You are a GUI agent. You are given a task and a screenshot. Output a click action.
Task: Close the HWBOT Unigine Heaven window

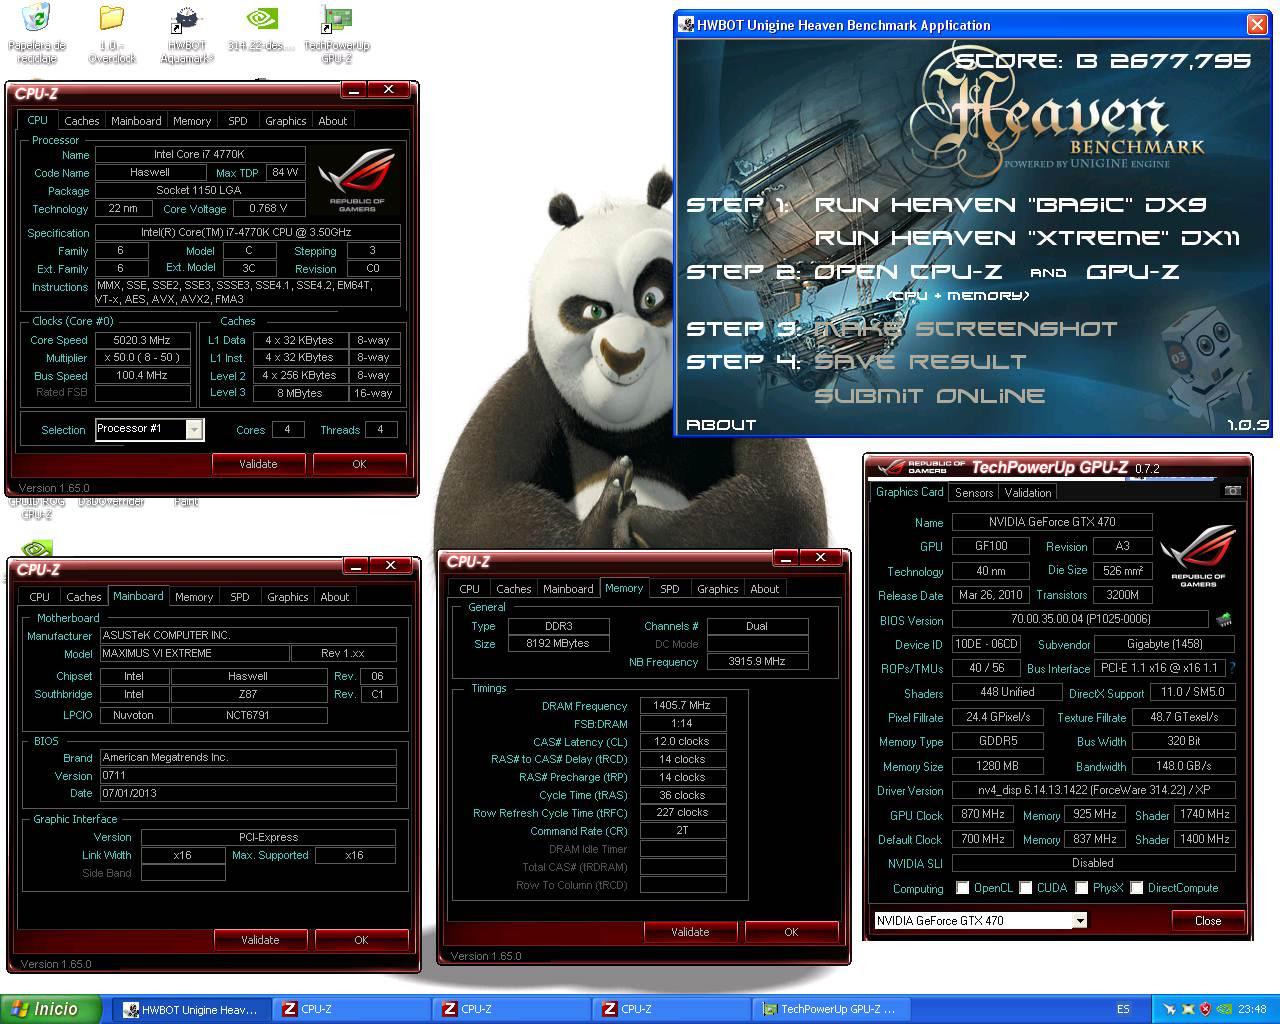coord(1257,24)
